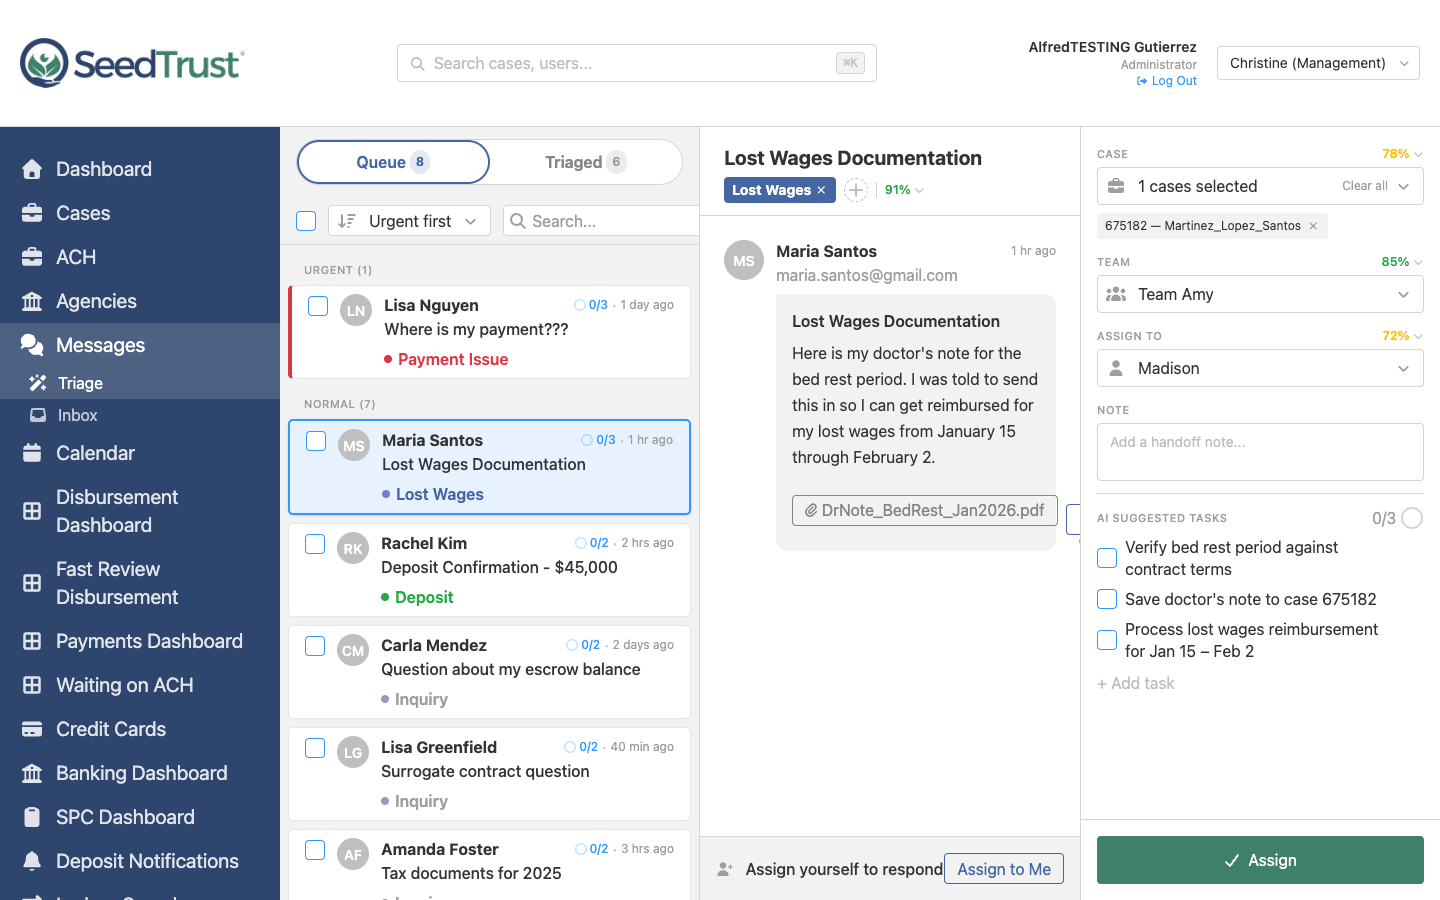Click the SeedTrust logo
1440x900 pixels.
click(x=132, y=63)
